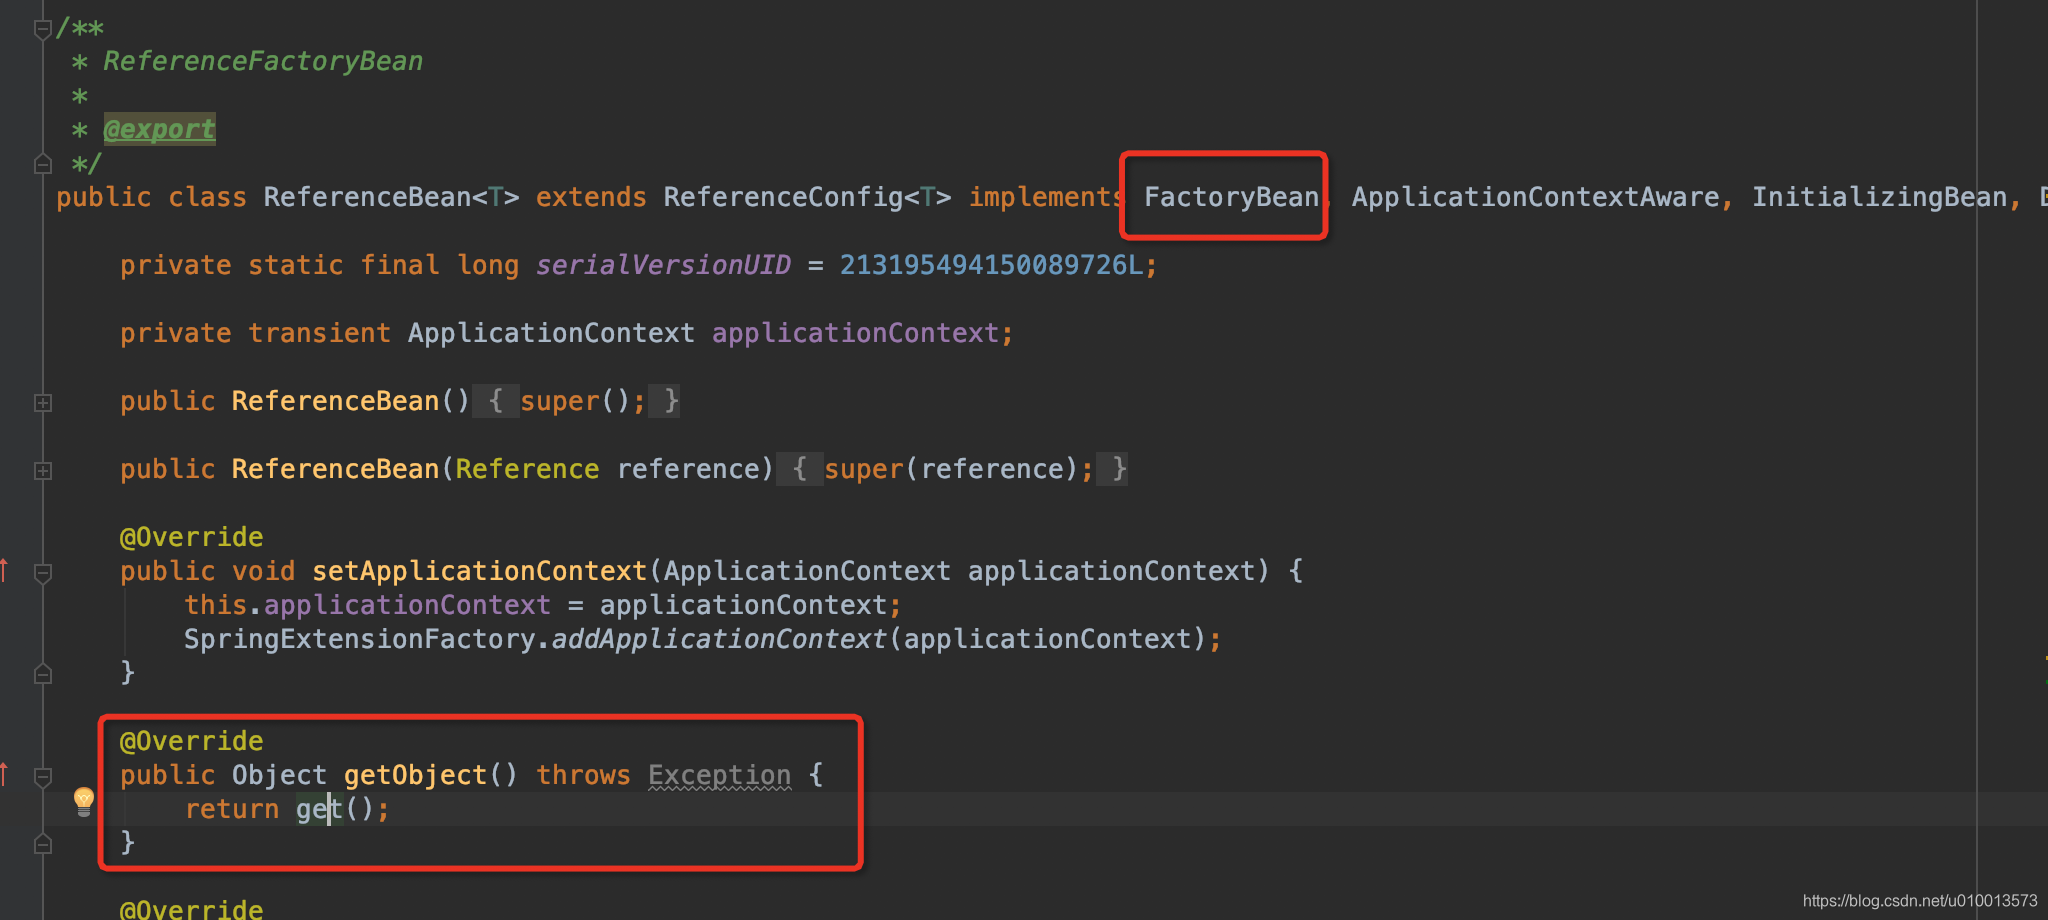The width and height of the screenshot is (2048, 920).
Task: Click the ApplicationContext type in transient field
Action: pyautogui.click(x=551, y=333)
